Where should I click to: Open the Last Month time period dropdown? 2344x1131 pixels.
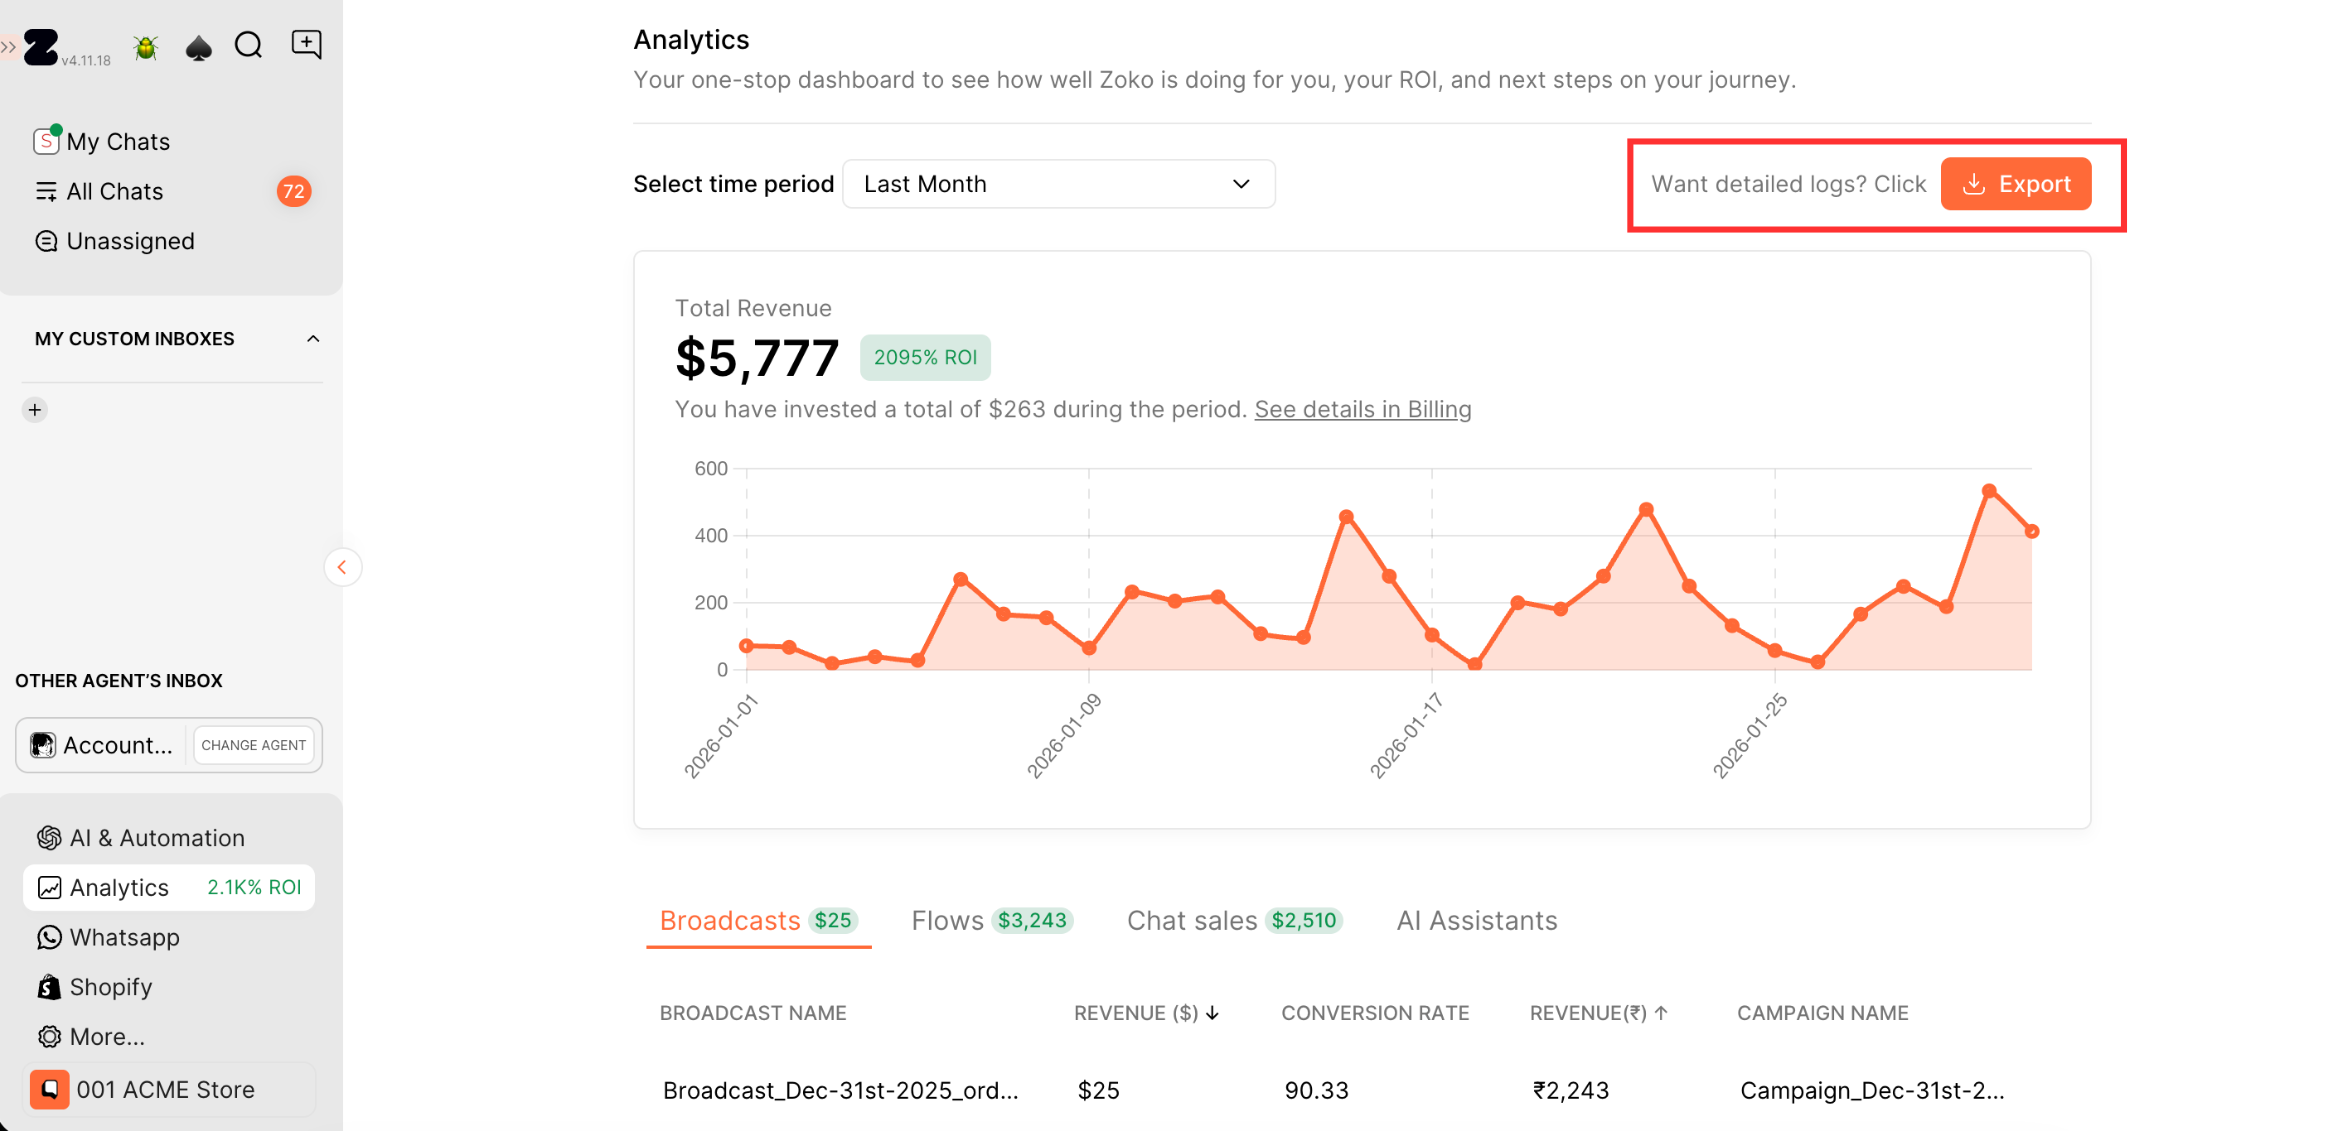[x=1058, y=184]
